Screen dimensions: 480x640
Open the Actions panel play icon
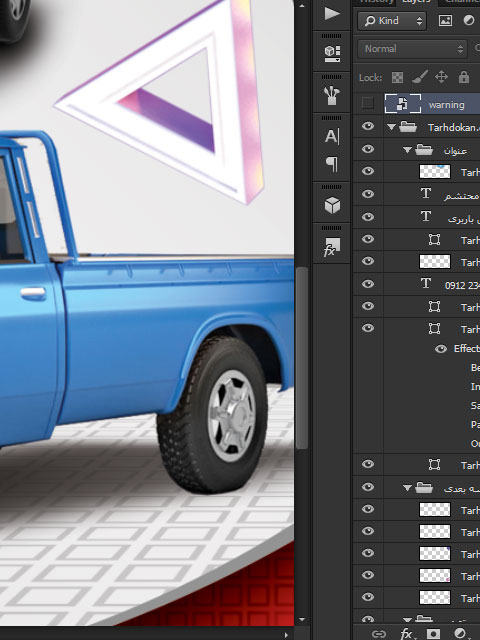tap(332, 13)
